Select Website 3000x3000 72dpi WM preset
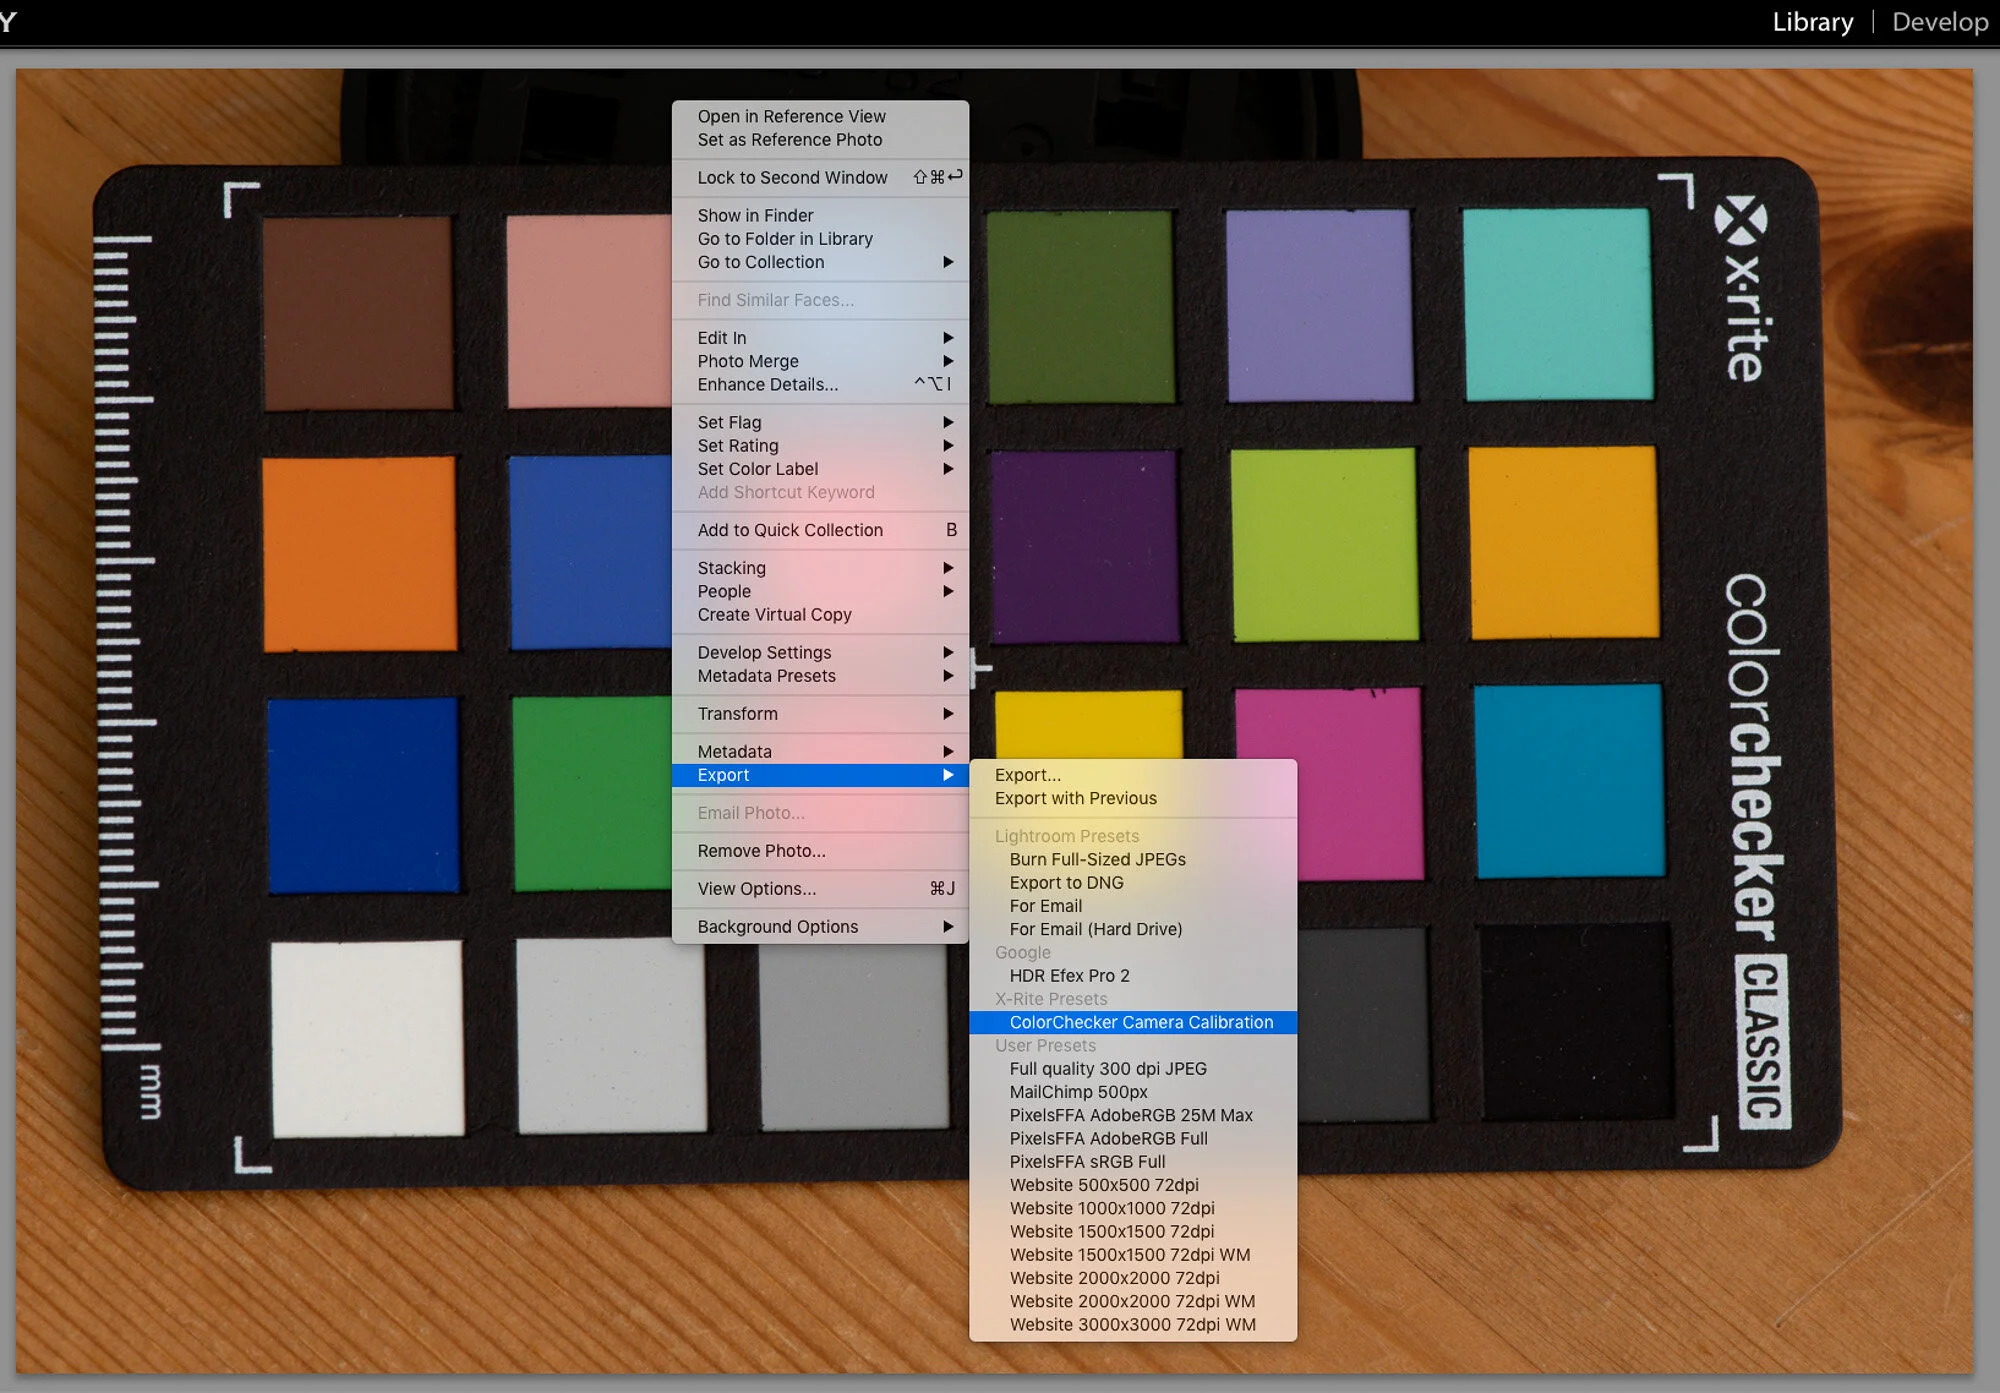The height and width of the screenshot is (1393, 2000). (1133, 1325)
